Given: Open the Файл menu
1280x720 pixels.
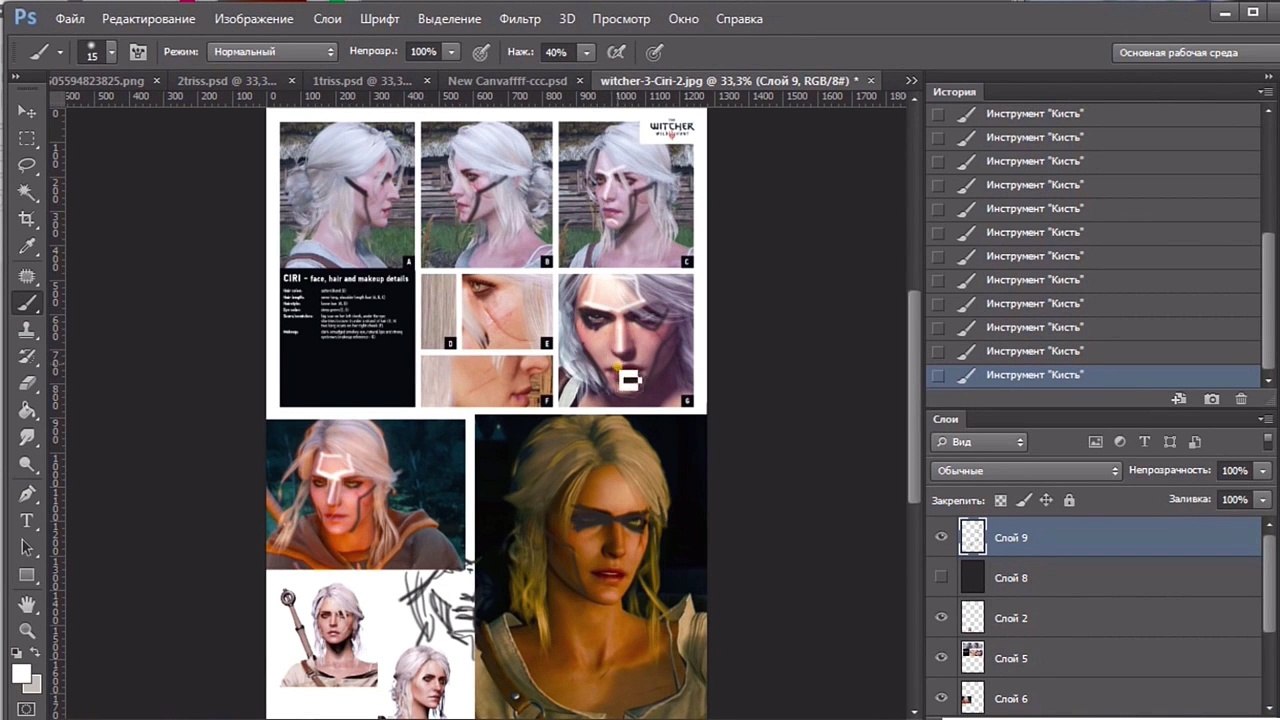Looking at the screenshot, I should point(70,19).
